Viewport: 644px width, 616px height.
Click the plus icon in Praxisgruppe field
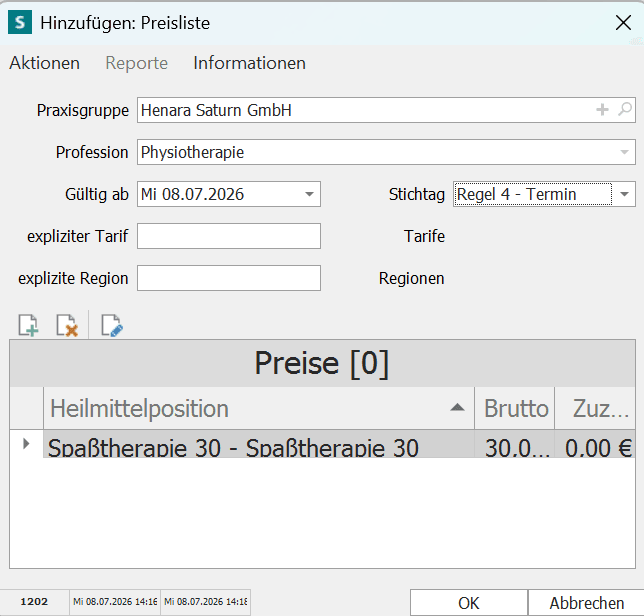pyautogui.click(x=602, y=110)
